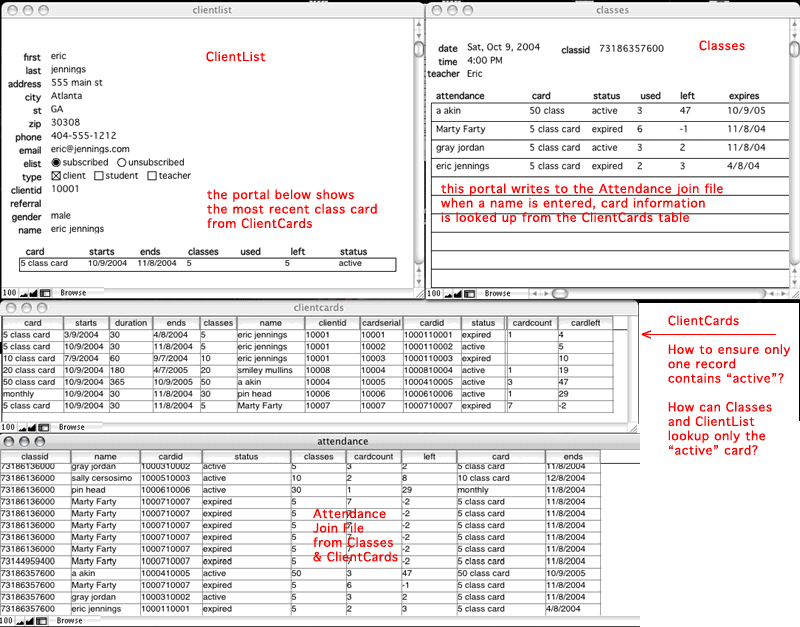Click the time field '4:00 PM'
The width and height of the screenshot is (800, 627).
click(x=485, y=61)
